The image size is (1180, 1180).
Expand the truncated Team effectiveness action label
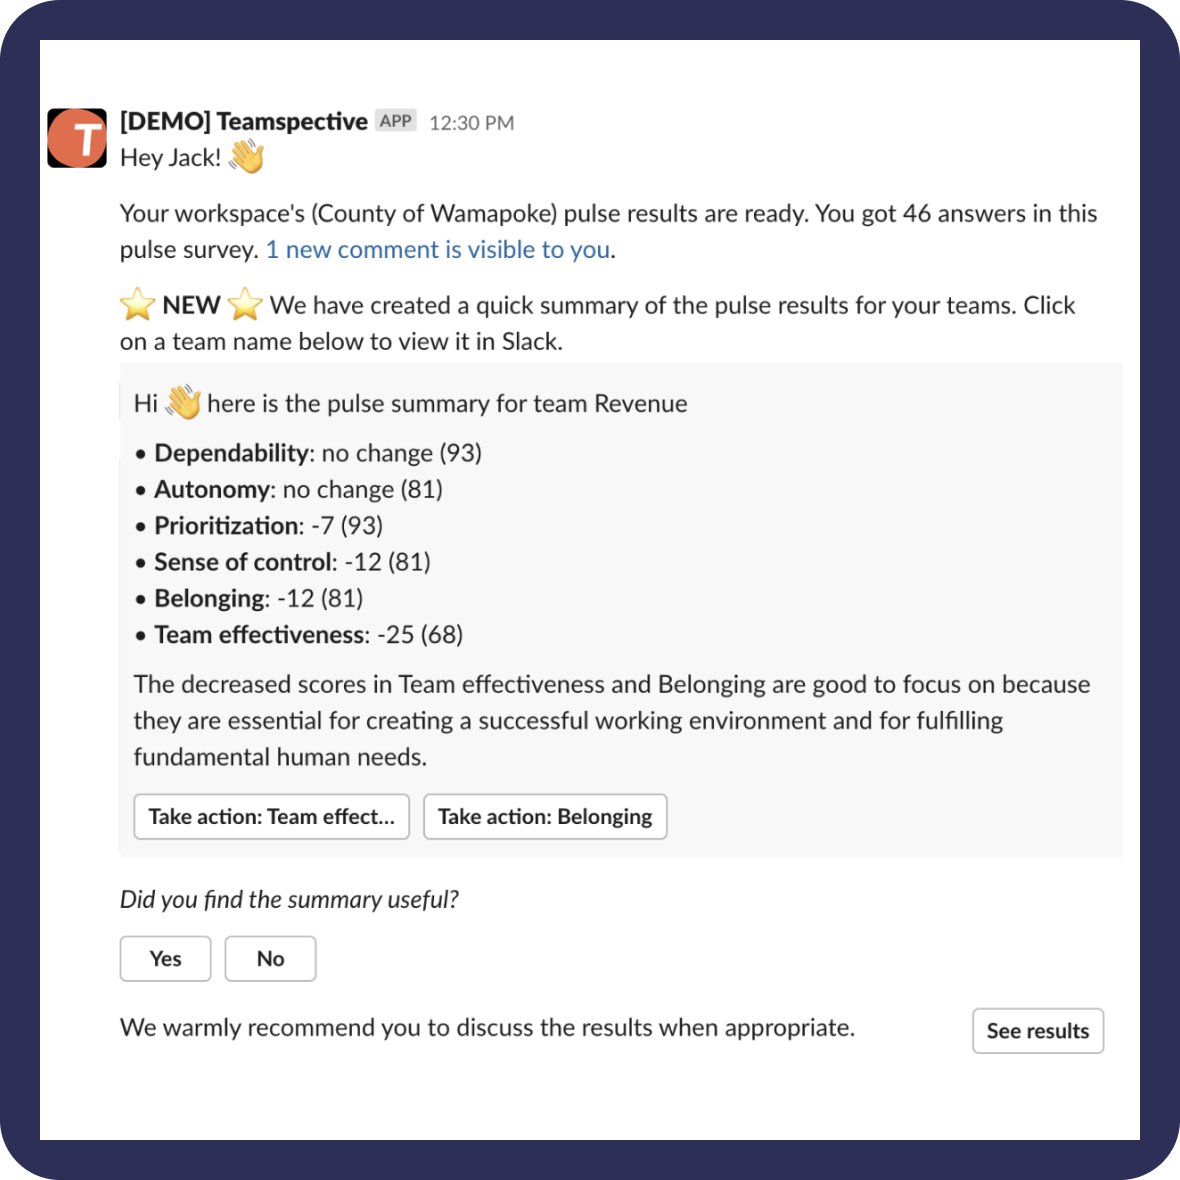271,816
